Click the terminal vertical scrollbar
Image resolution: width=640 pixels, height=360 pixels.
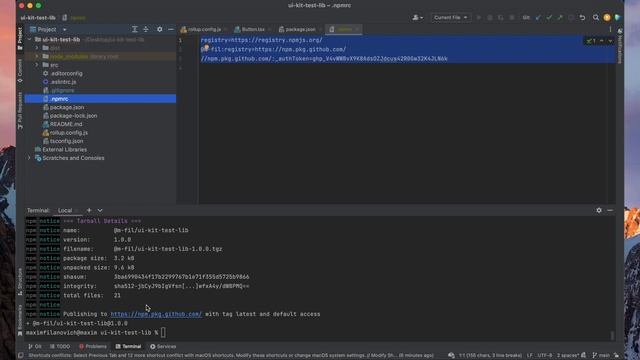pos(612,335)
